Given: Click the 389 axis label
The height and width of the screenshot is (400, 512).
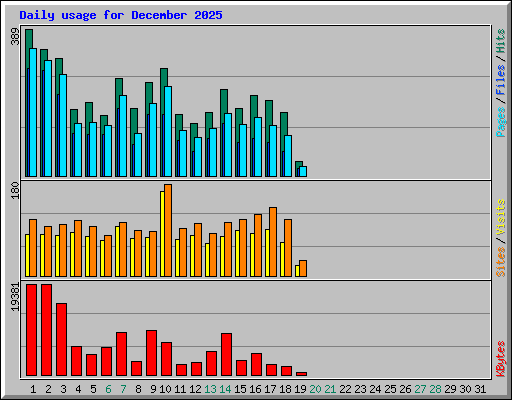Looking at the screenshot, I should pos(15,37).
